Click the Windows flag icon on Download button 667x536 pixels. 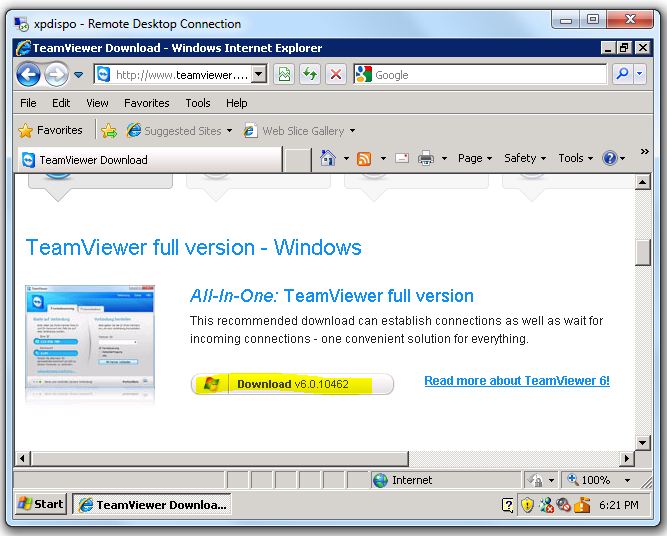211,384
